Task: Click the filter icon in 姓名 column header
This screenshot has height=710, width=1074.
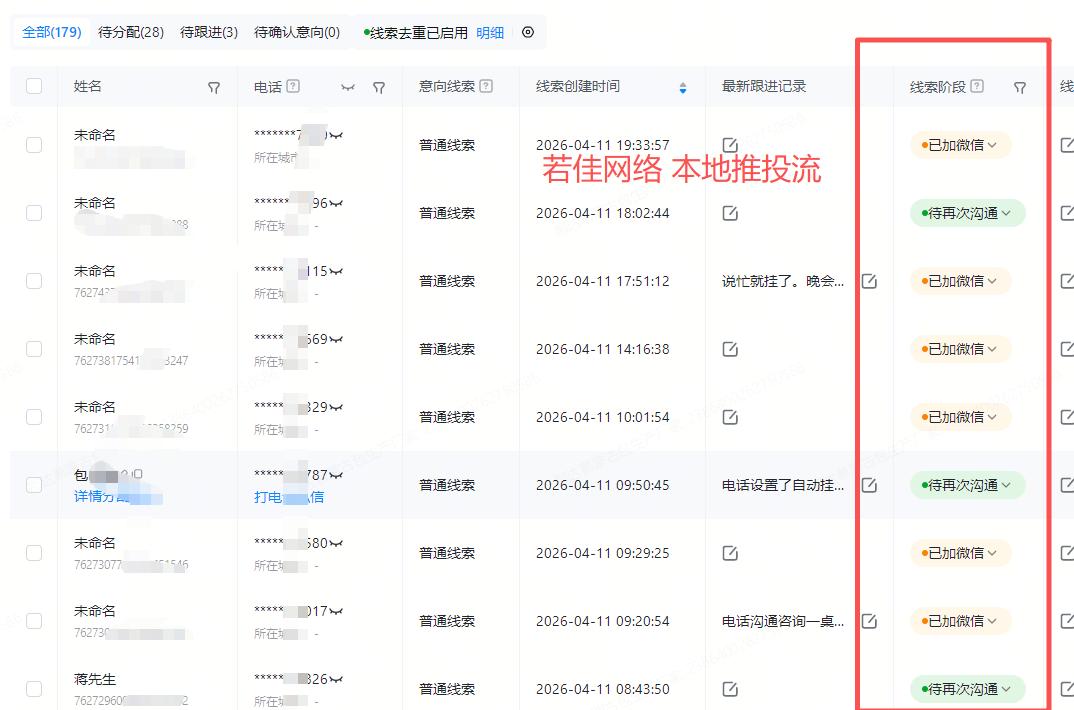Action: tap(214, 87)
